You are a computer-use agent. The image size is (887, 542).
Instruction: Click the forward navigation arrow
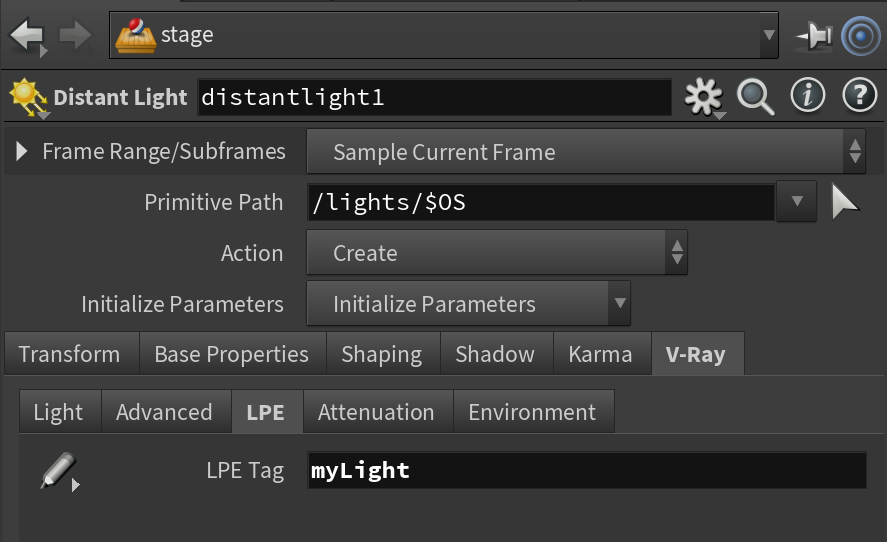click(x=76, y=36)
